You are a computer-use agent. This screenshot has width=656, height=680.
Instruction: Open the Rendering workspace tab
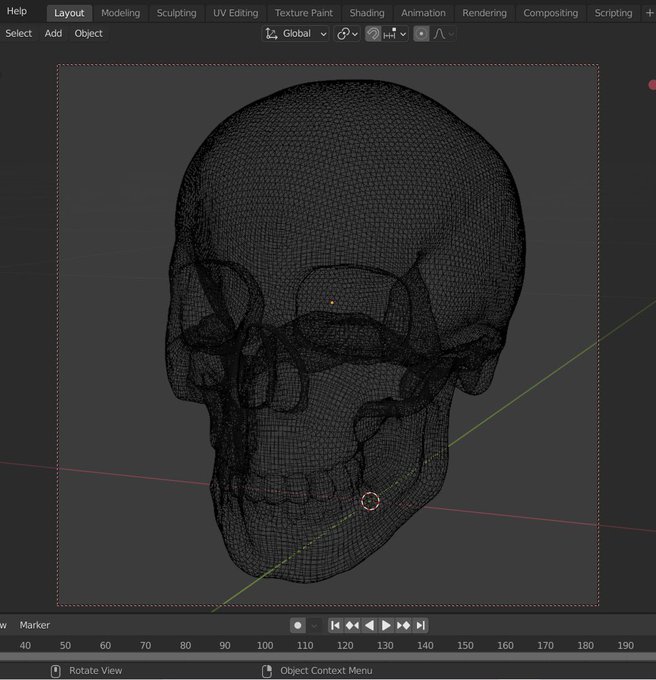[484, 13]
